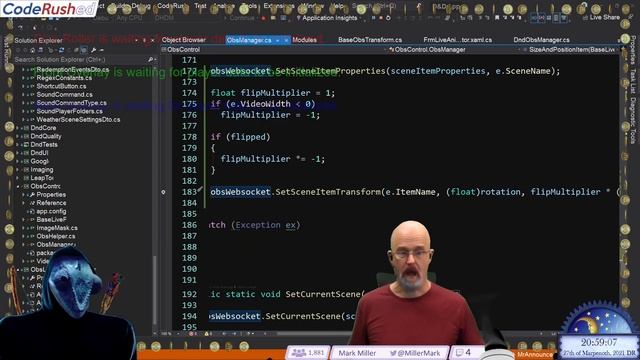The width and height of the screenshot is (640, 360).
Task: Expand the Imaging project
Action: (x=18, y=170)
